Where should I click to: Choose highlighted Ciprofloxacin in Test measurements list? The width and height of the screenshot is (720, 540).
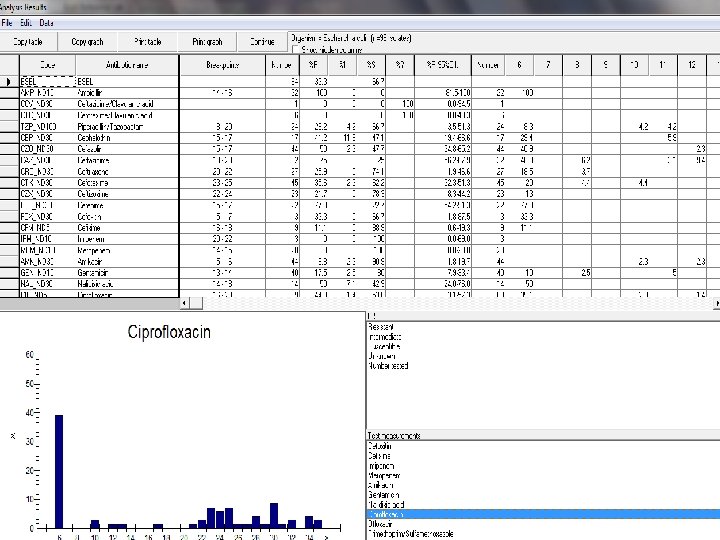544,514
